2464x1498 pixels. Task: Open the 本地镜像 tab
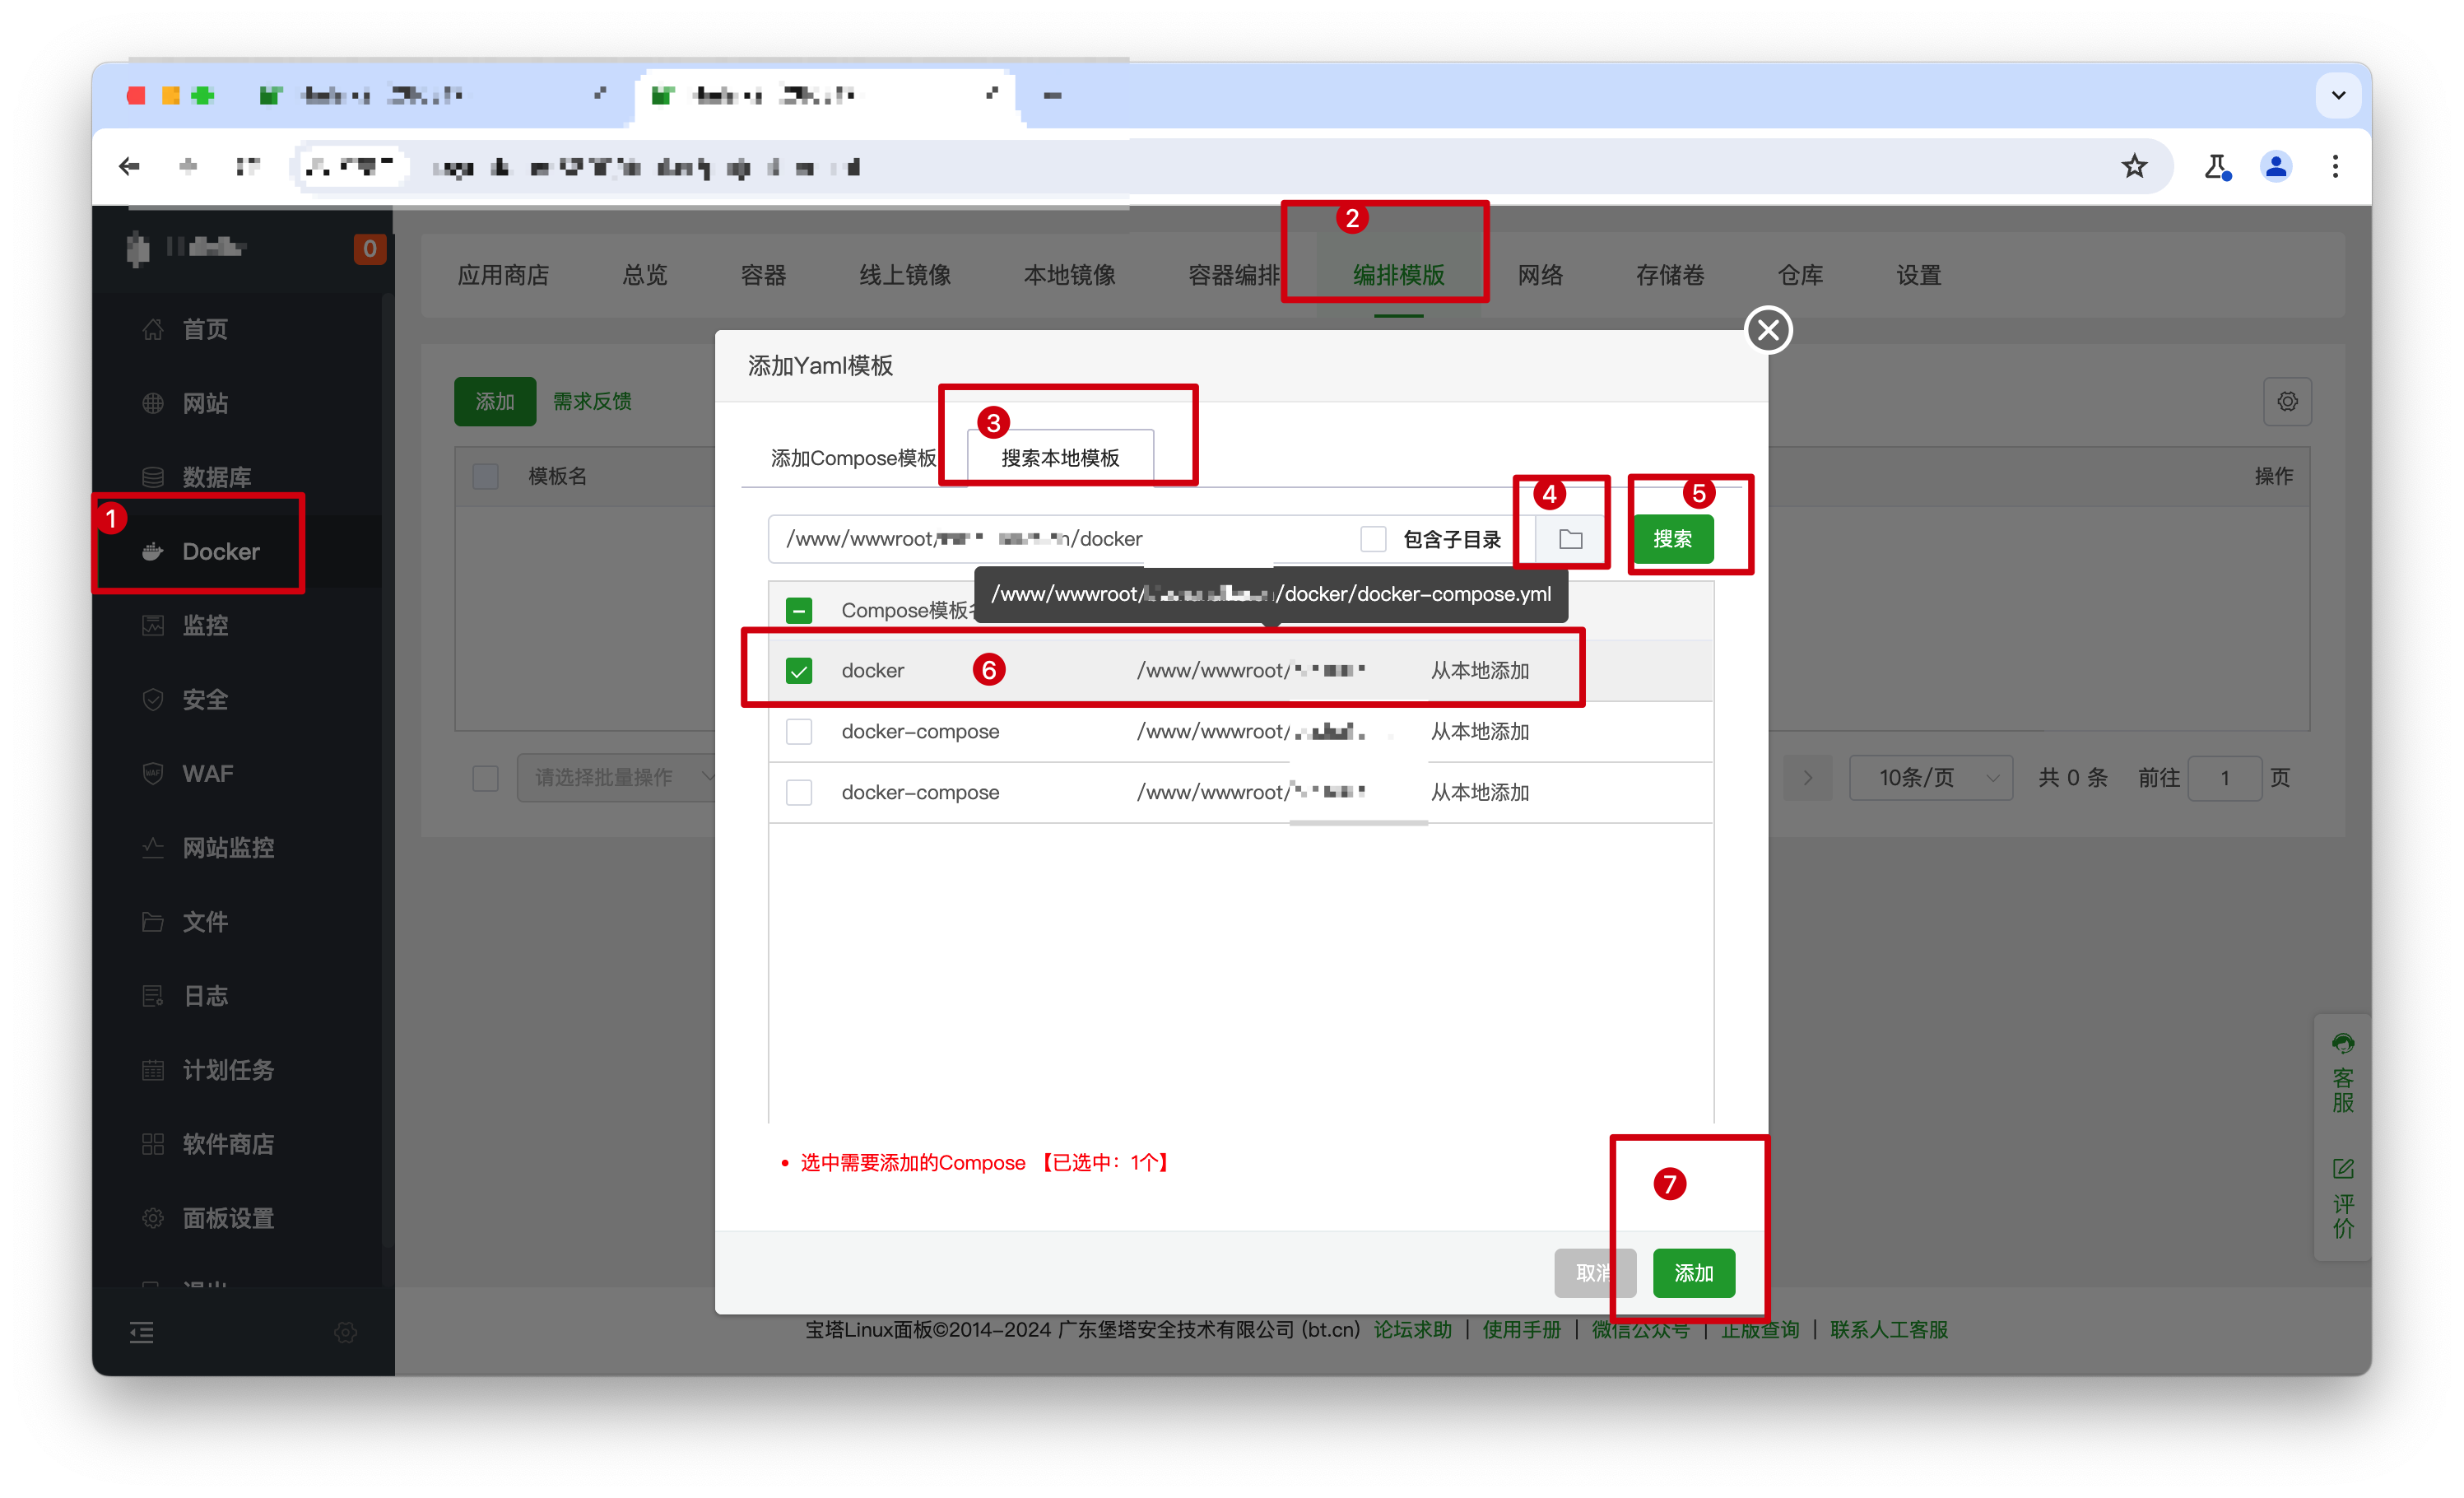tap(1069, 274)
